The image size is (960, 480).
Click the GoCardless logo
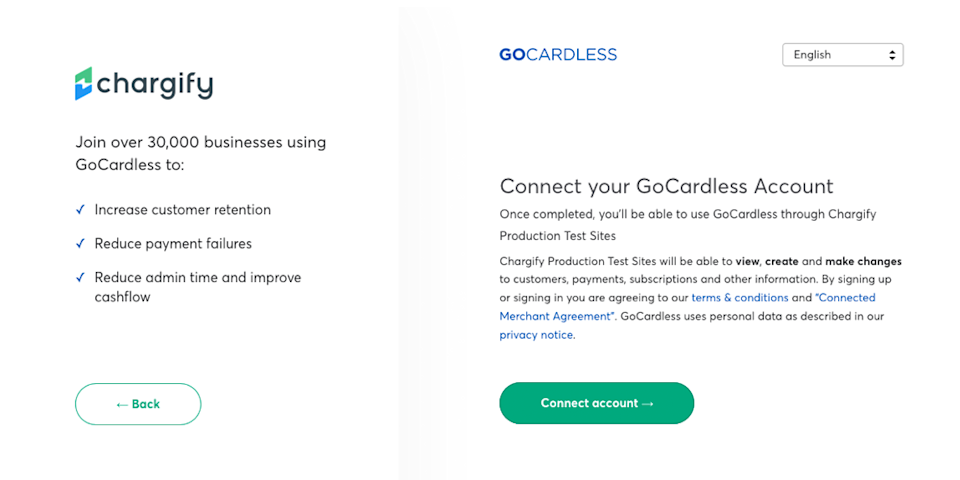558,54
